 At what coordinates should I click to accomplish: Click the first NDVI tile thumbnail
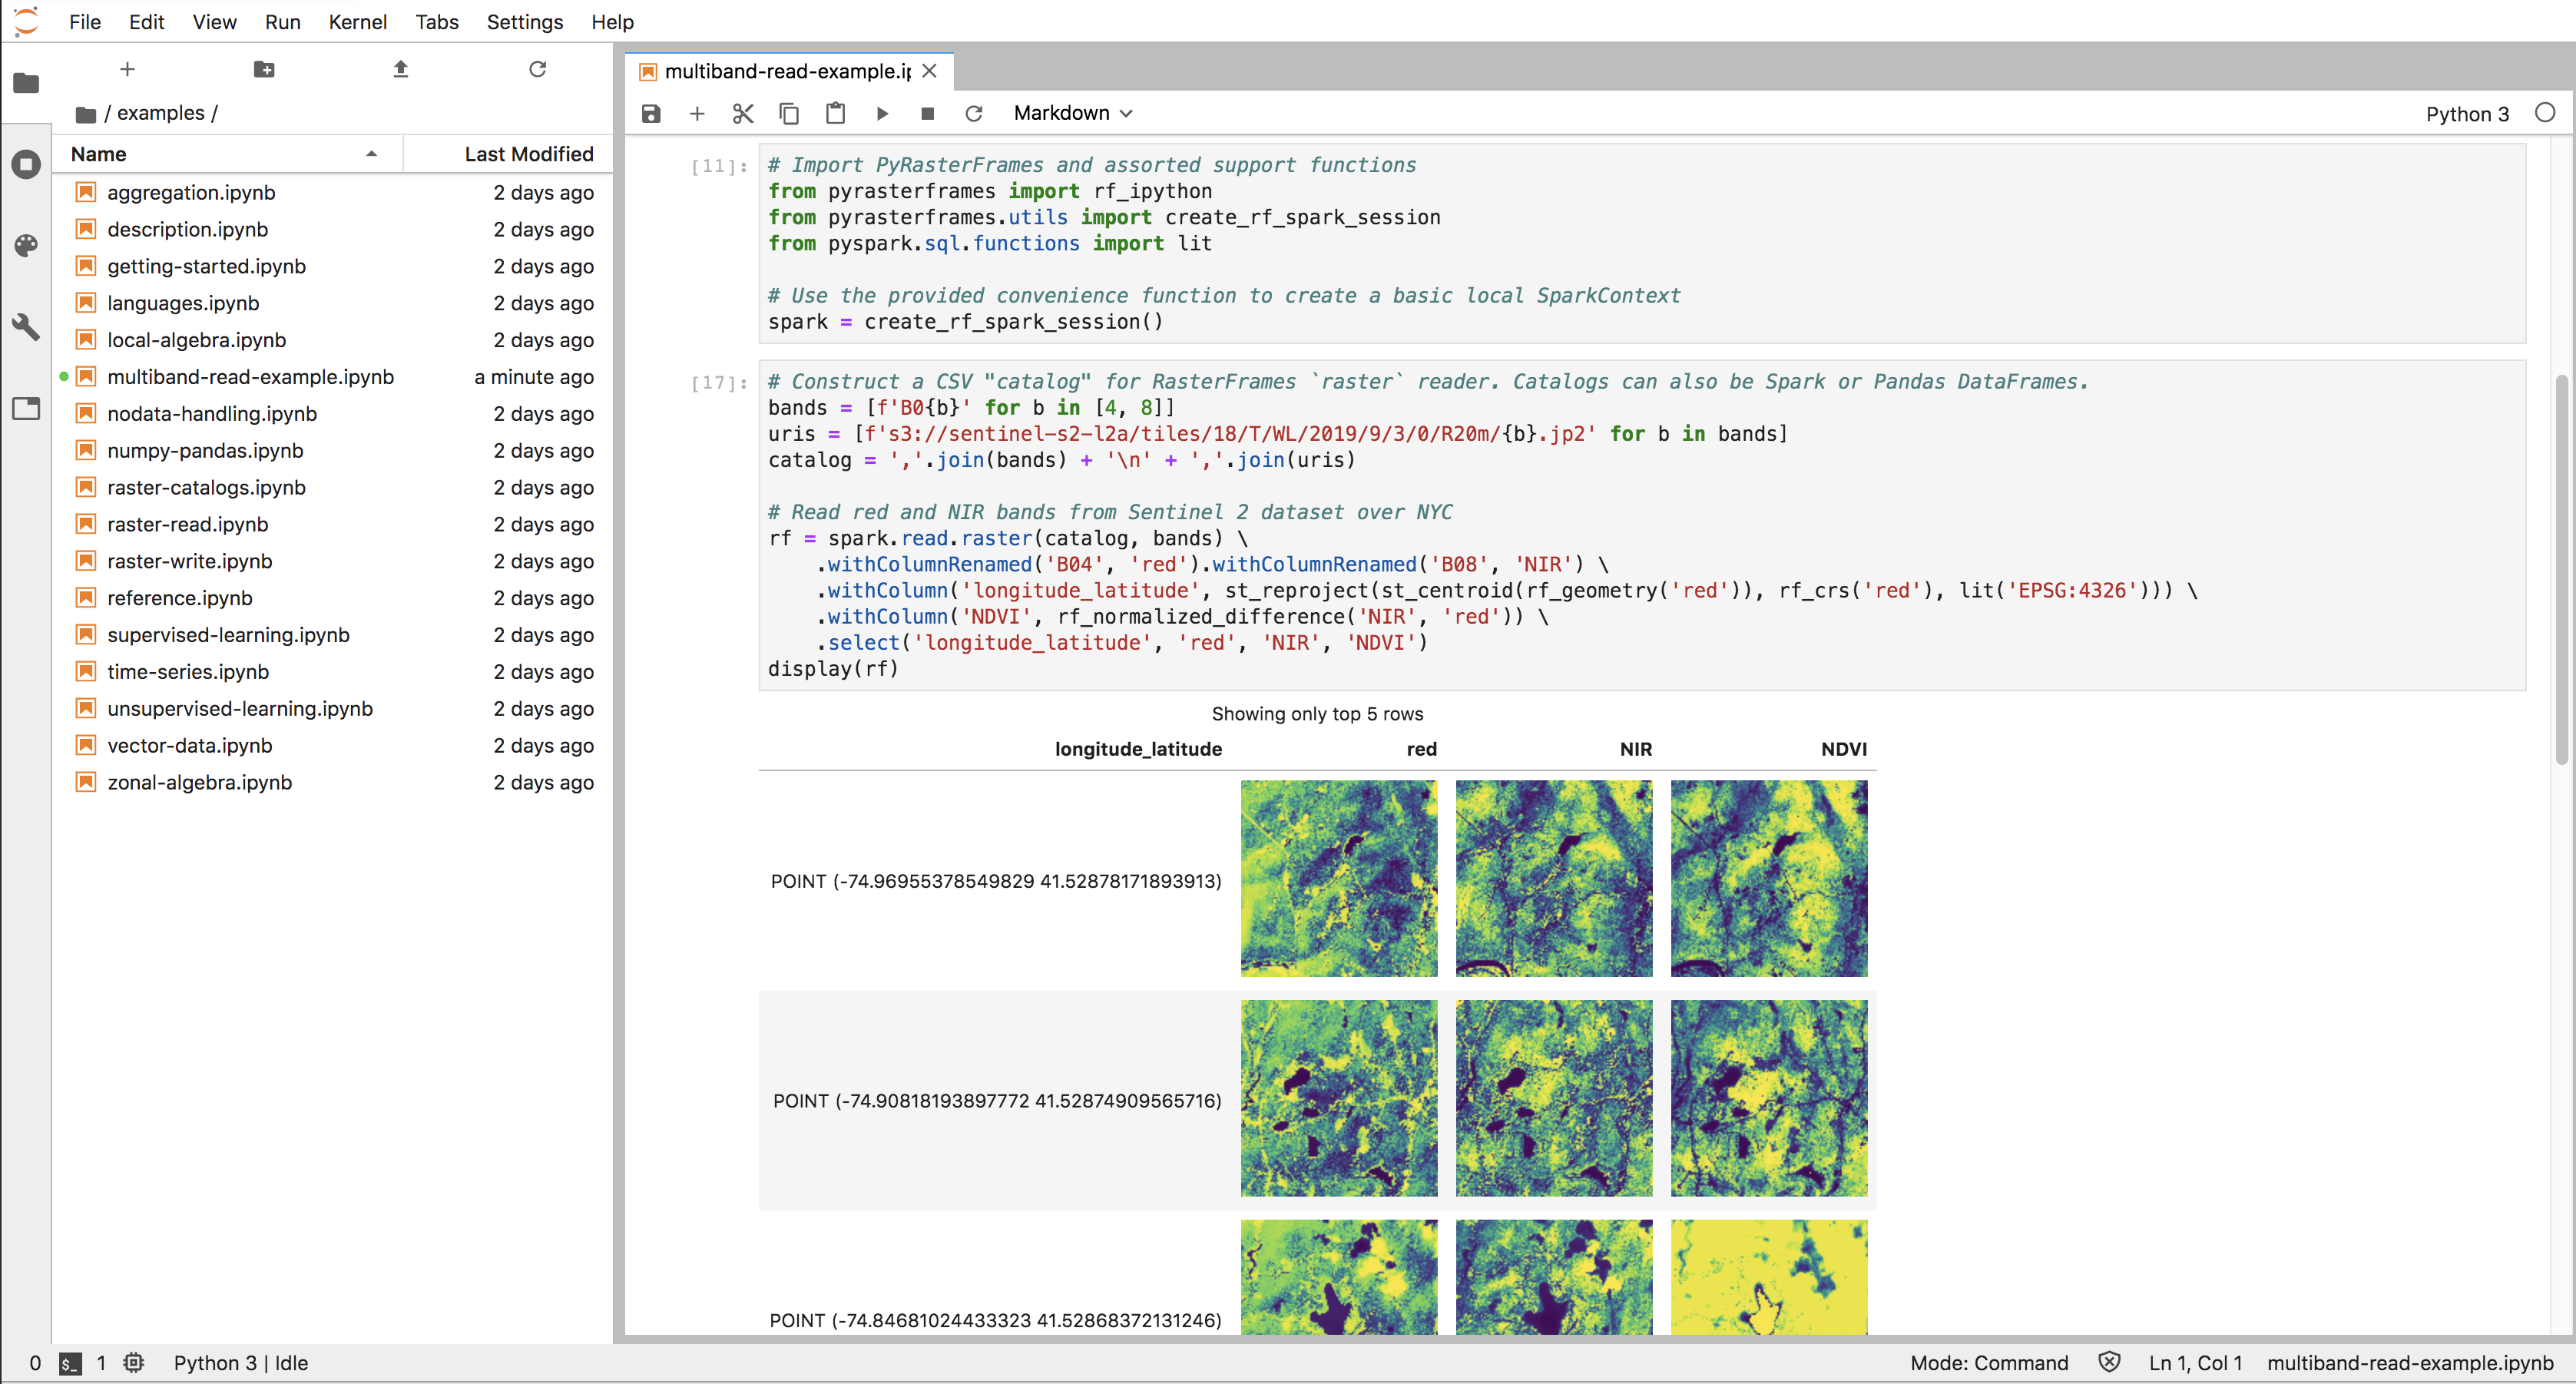click(1768, 878)
